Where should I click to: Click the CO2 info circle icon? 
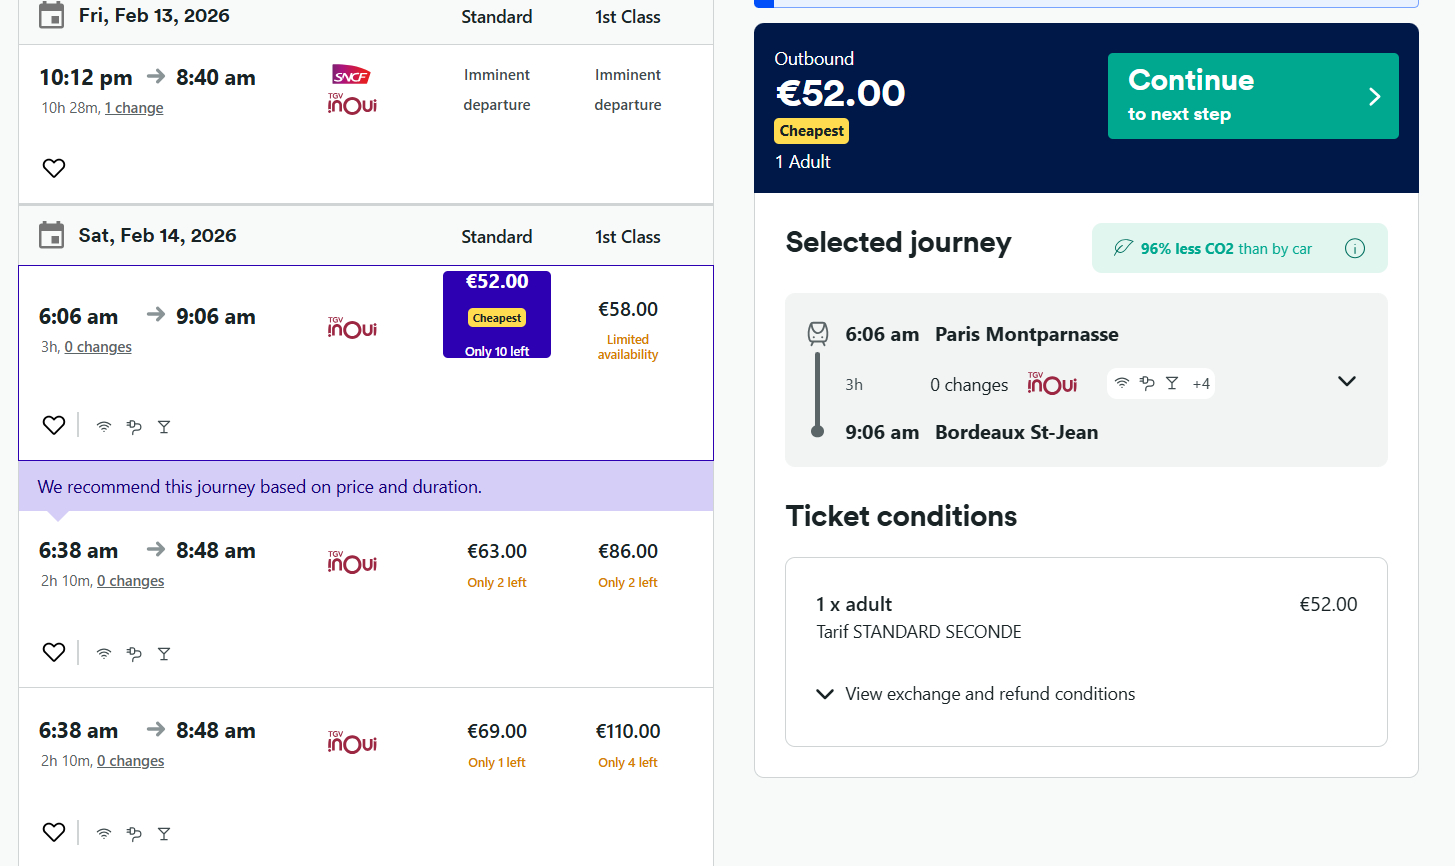[x=1355, y=249]
